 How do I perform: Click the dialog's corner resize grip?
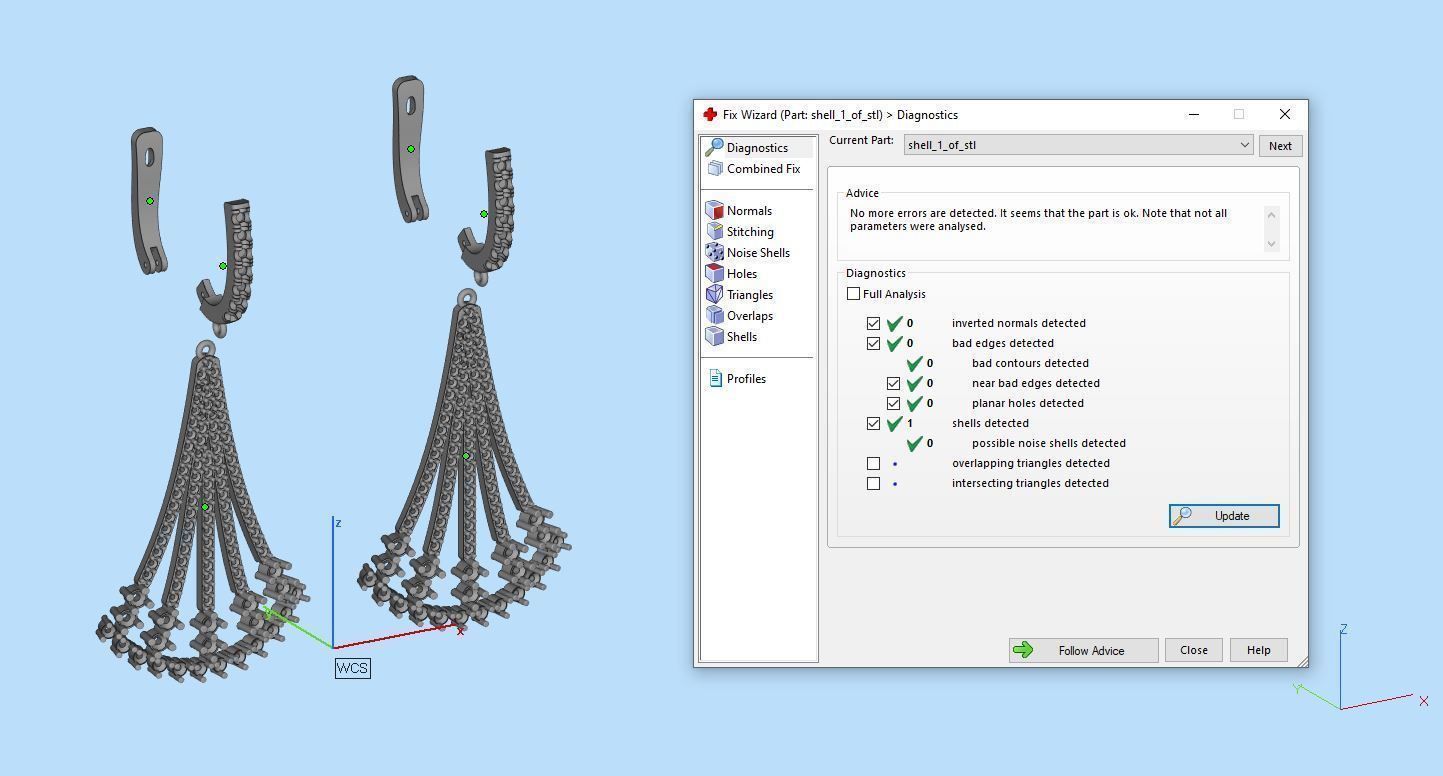1301,661
